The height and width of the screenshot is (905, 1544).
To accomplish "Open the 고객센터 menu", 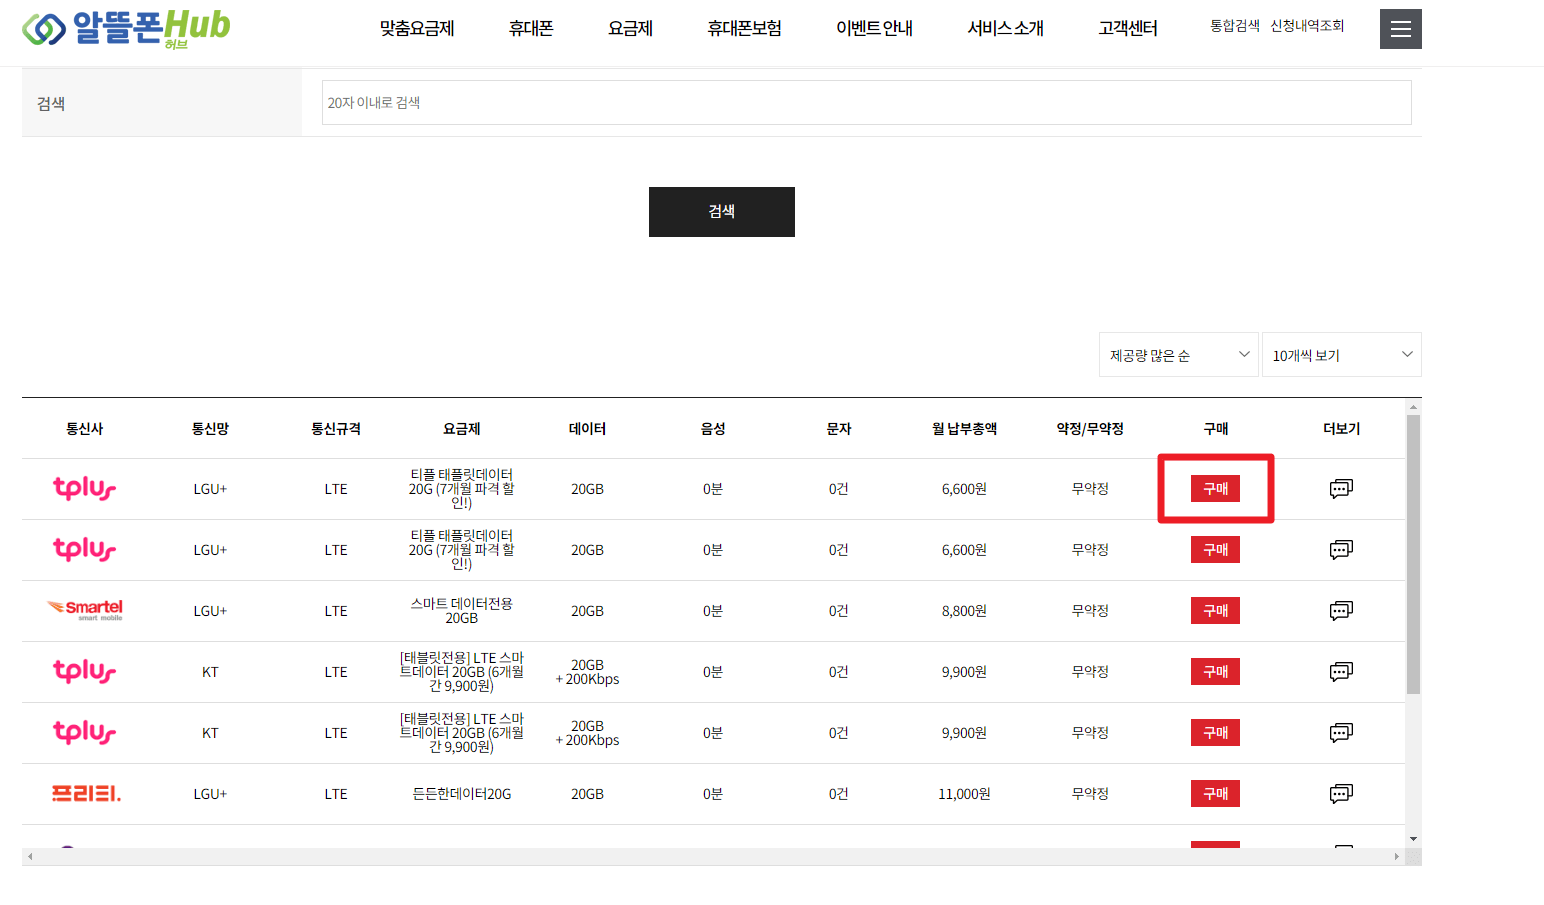I will tap(1128, 29).
